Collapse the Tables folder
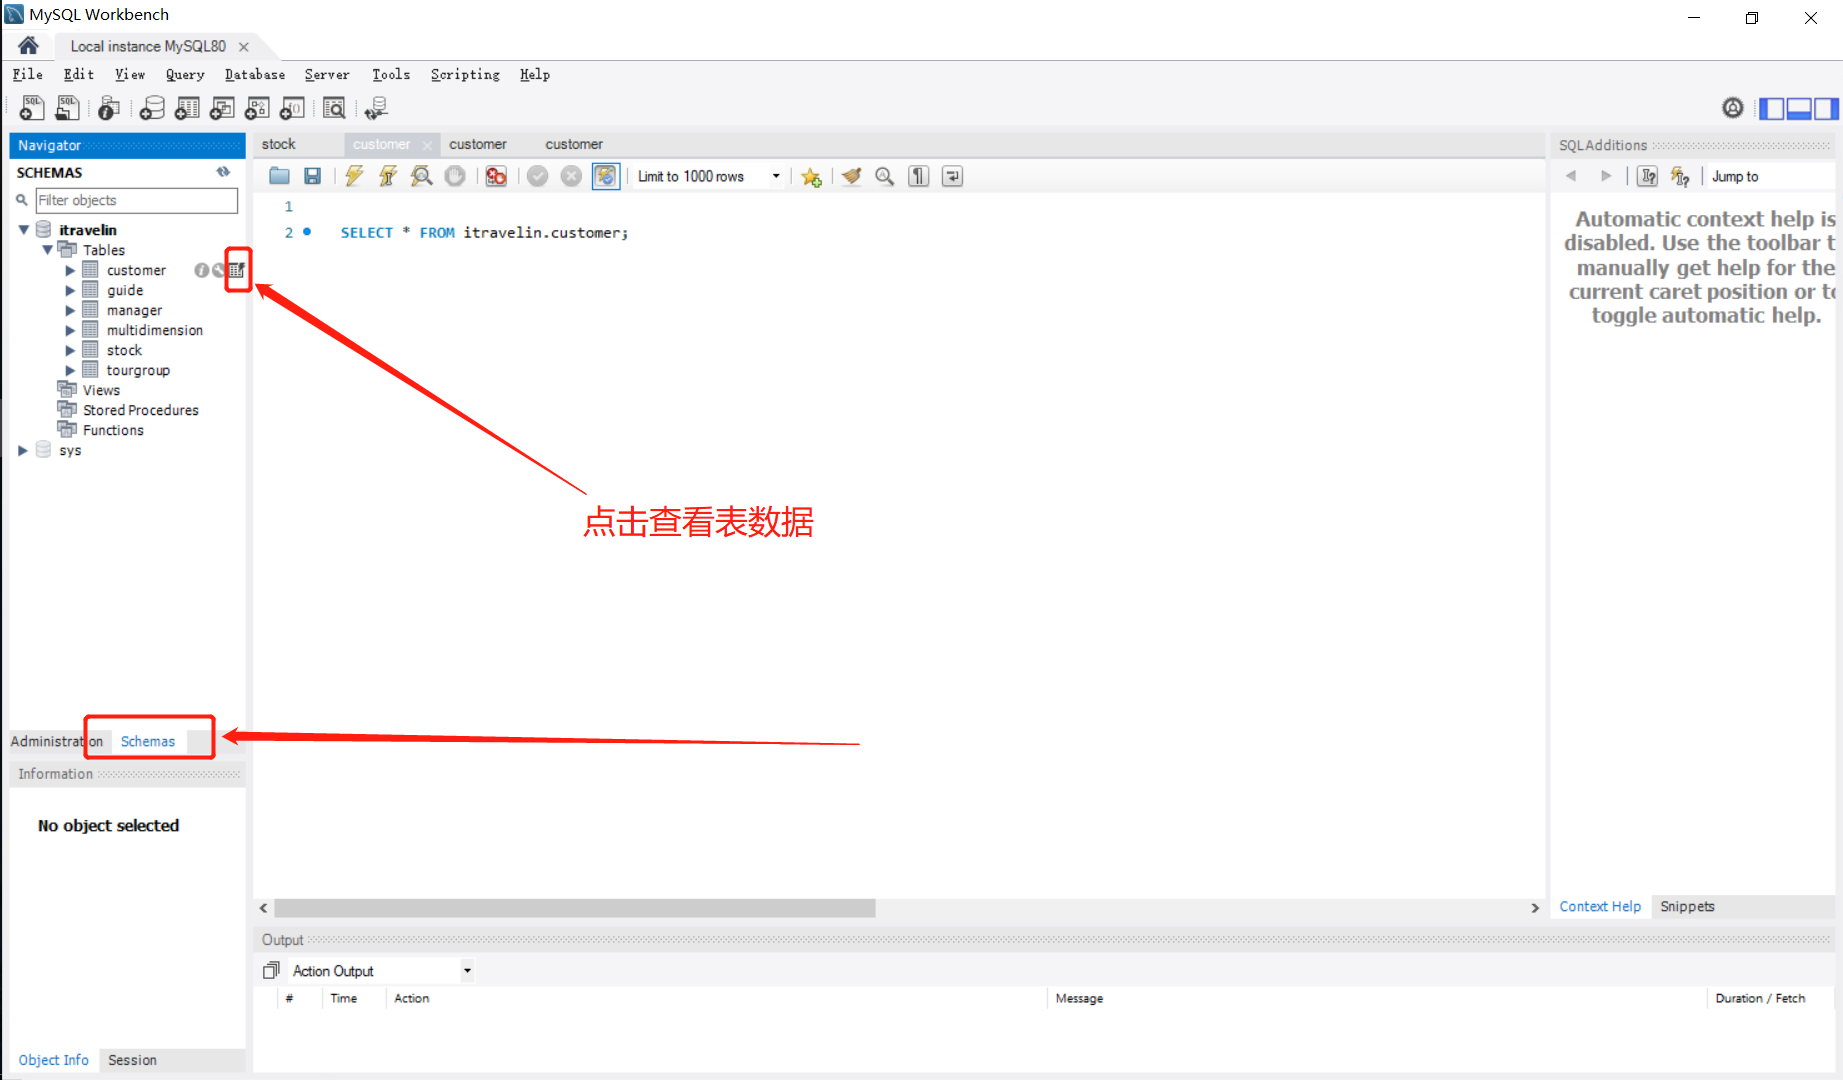 pyautogui.click(x=47, y=250)
